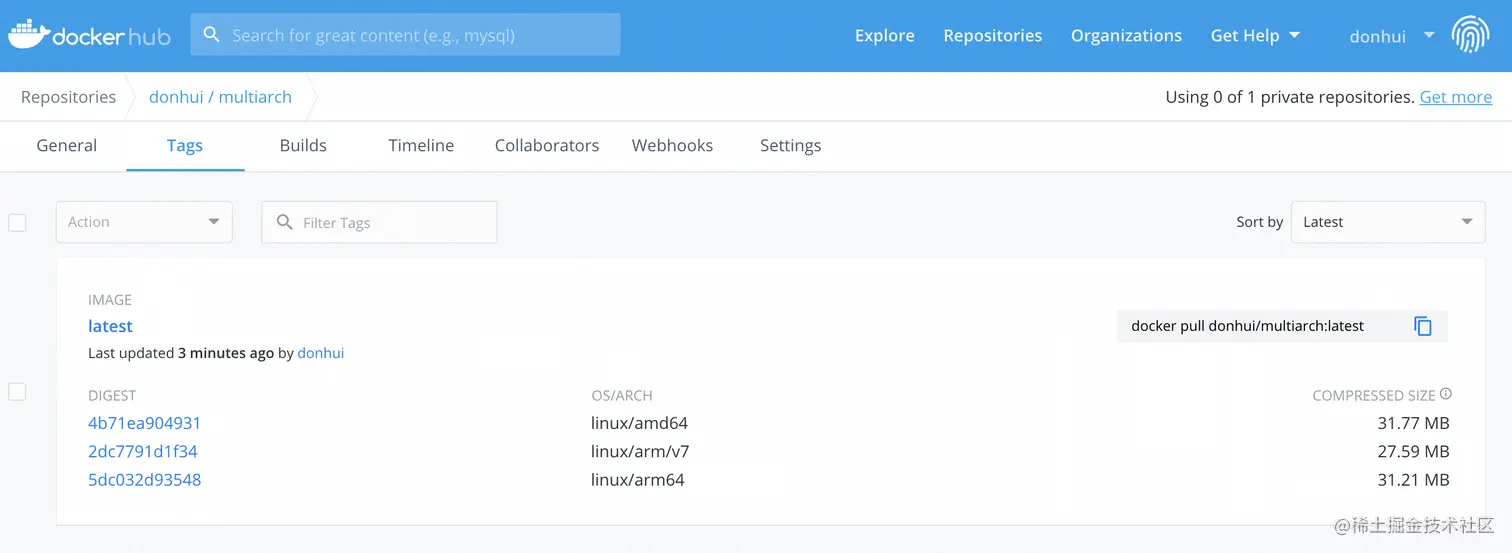Click the Repositories breadcrumb
This screenshot has height=553, width=1512.
point(68,97)
